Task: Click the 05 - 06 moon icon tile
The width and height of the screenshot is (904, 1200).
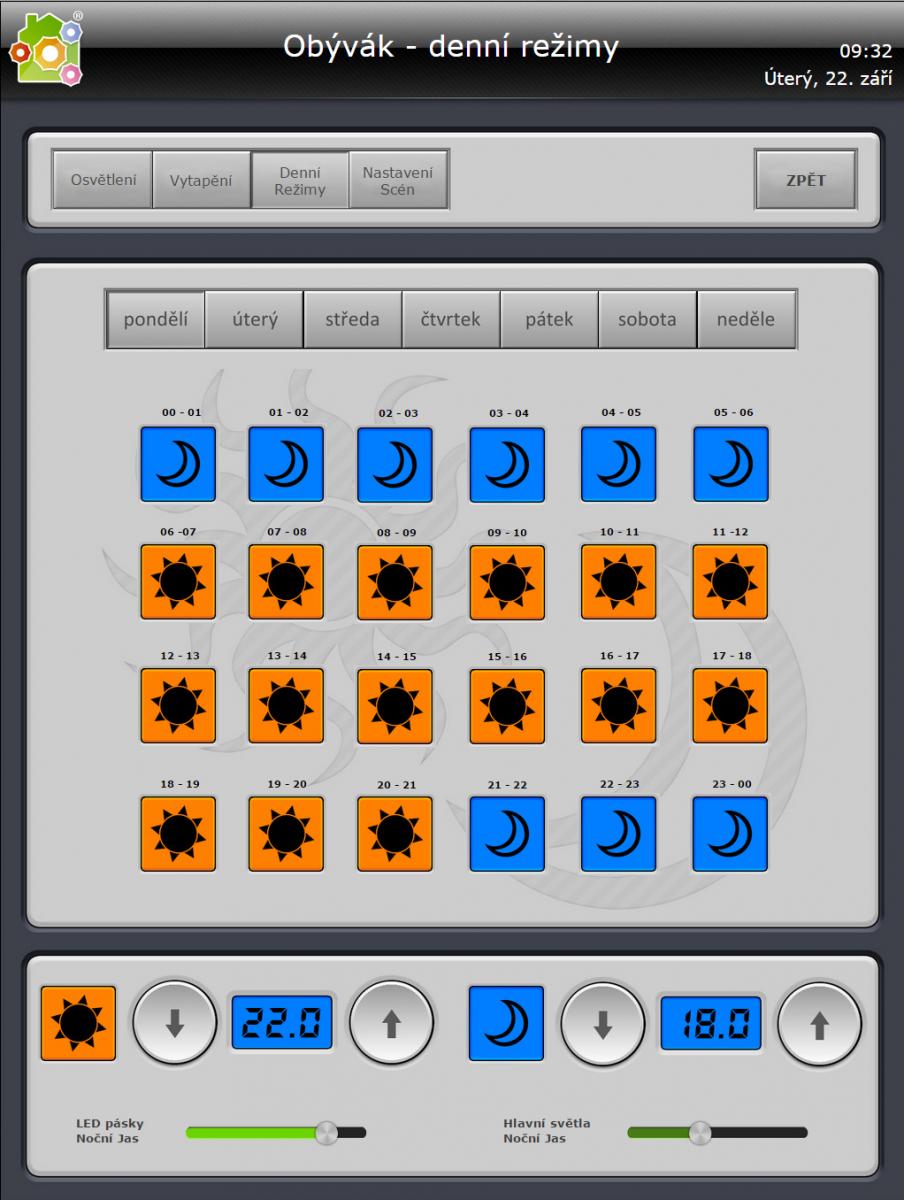Action: pyautogui.click(x=730, y=464)
